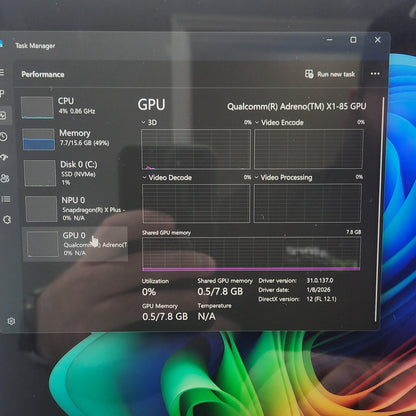Image resolution: width=416 pixels, height=416 pixels.
Task: Open the Startup apps page icon
Action: 4,157
